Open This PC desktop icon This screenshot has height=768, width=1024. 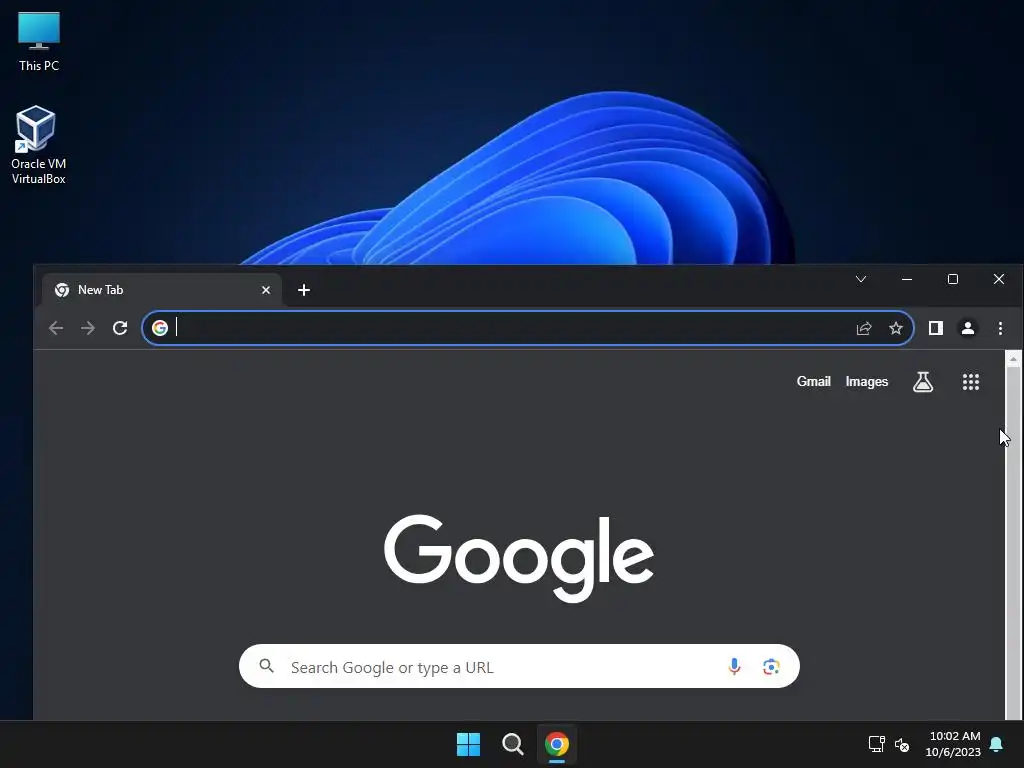(39, 42)
